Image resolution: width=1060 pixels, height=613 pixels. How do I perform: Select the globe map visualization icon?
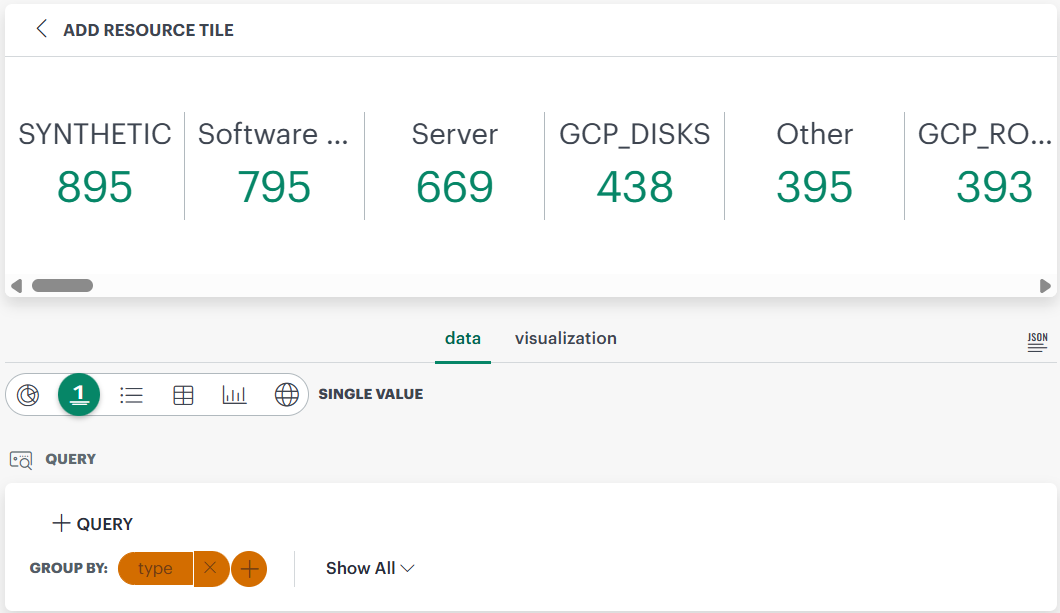[x=287, y=394]
